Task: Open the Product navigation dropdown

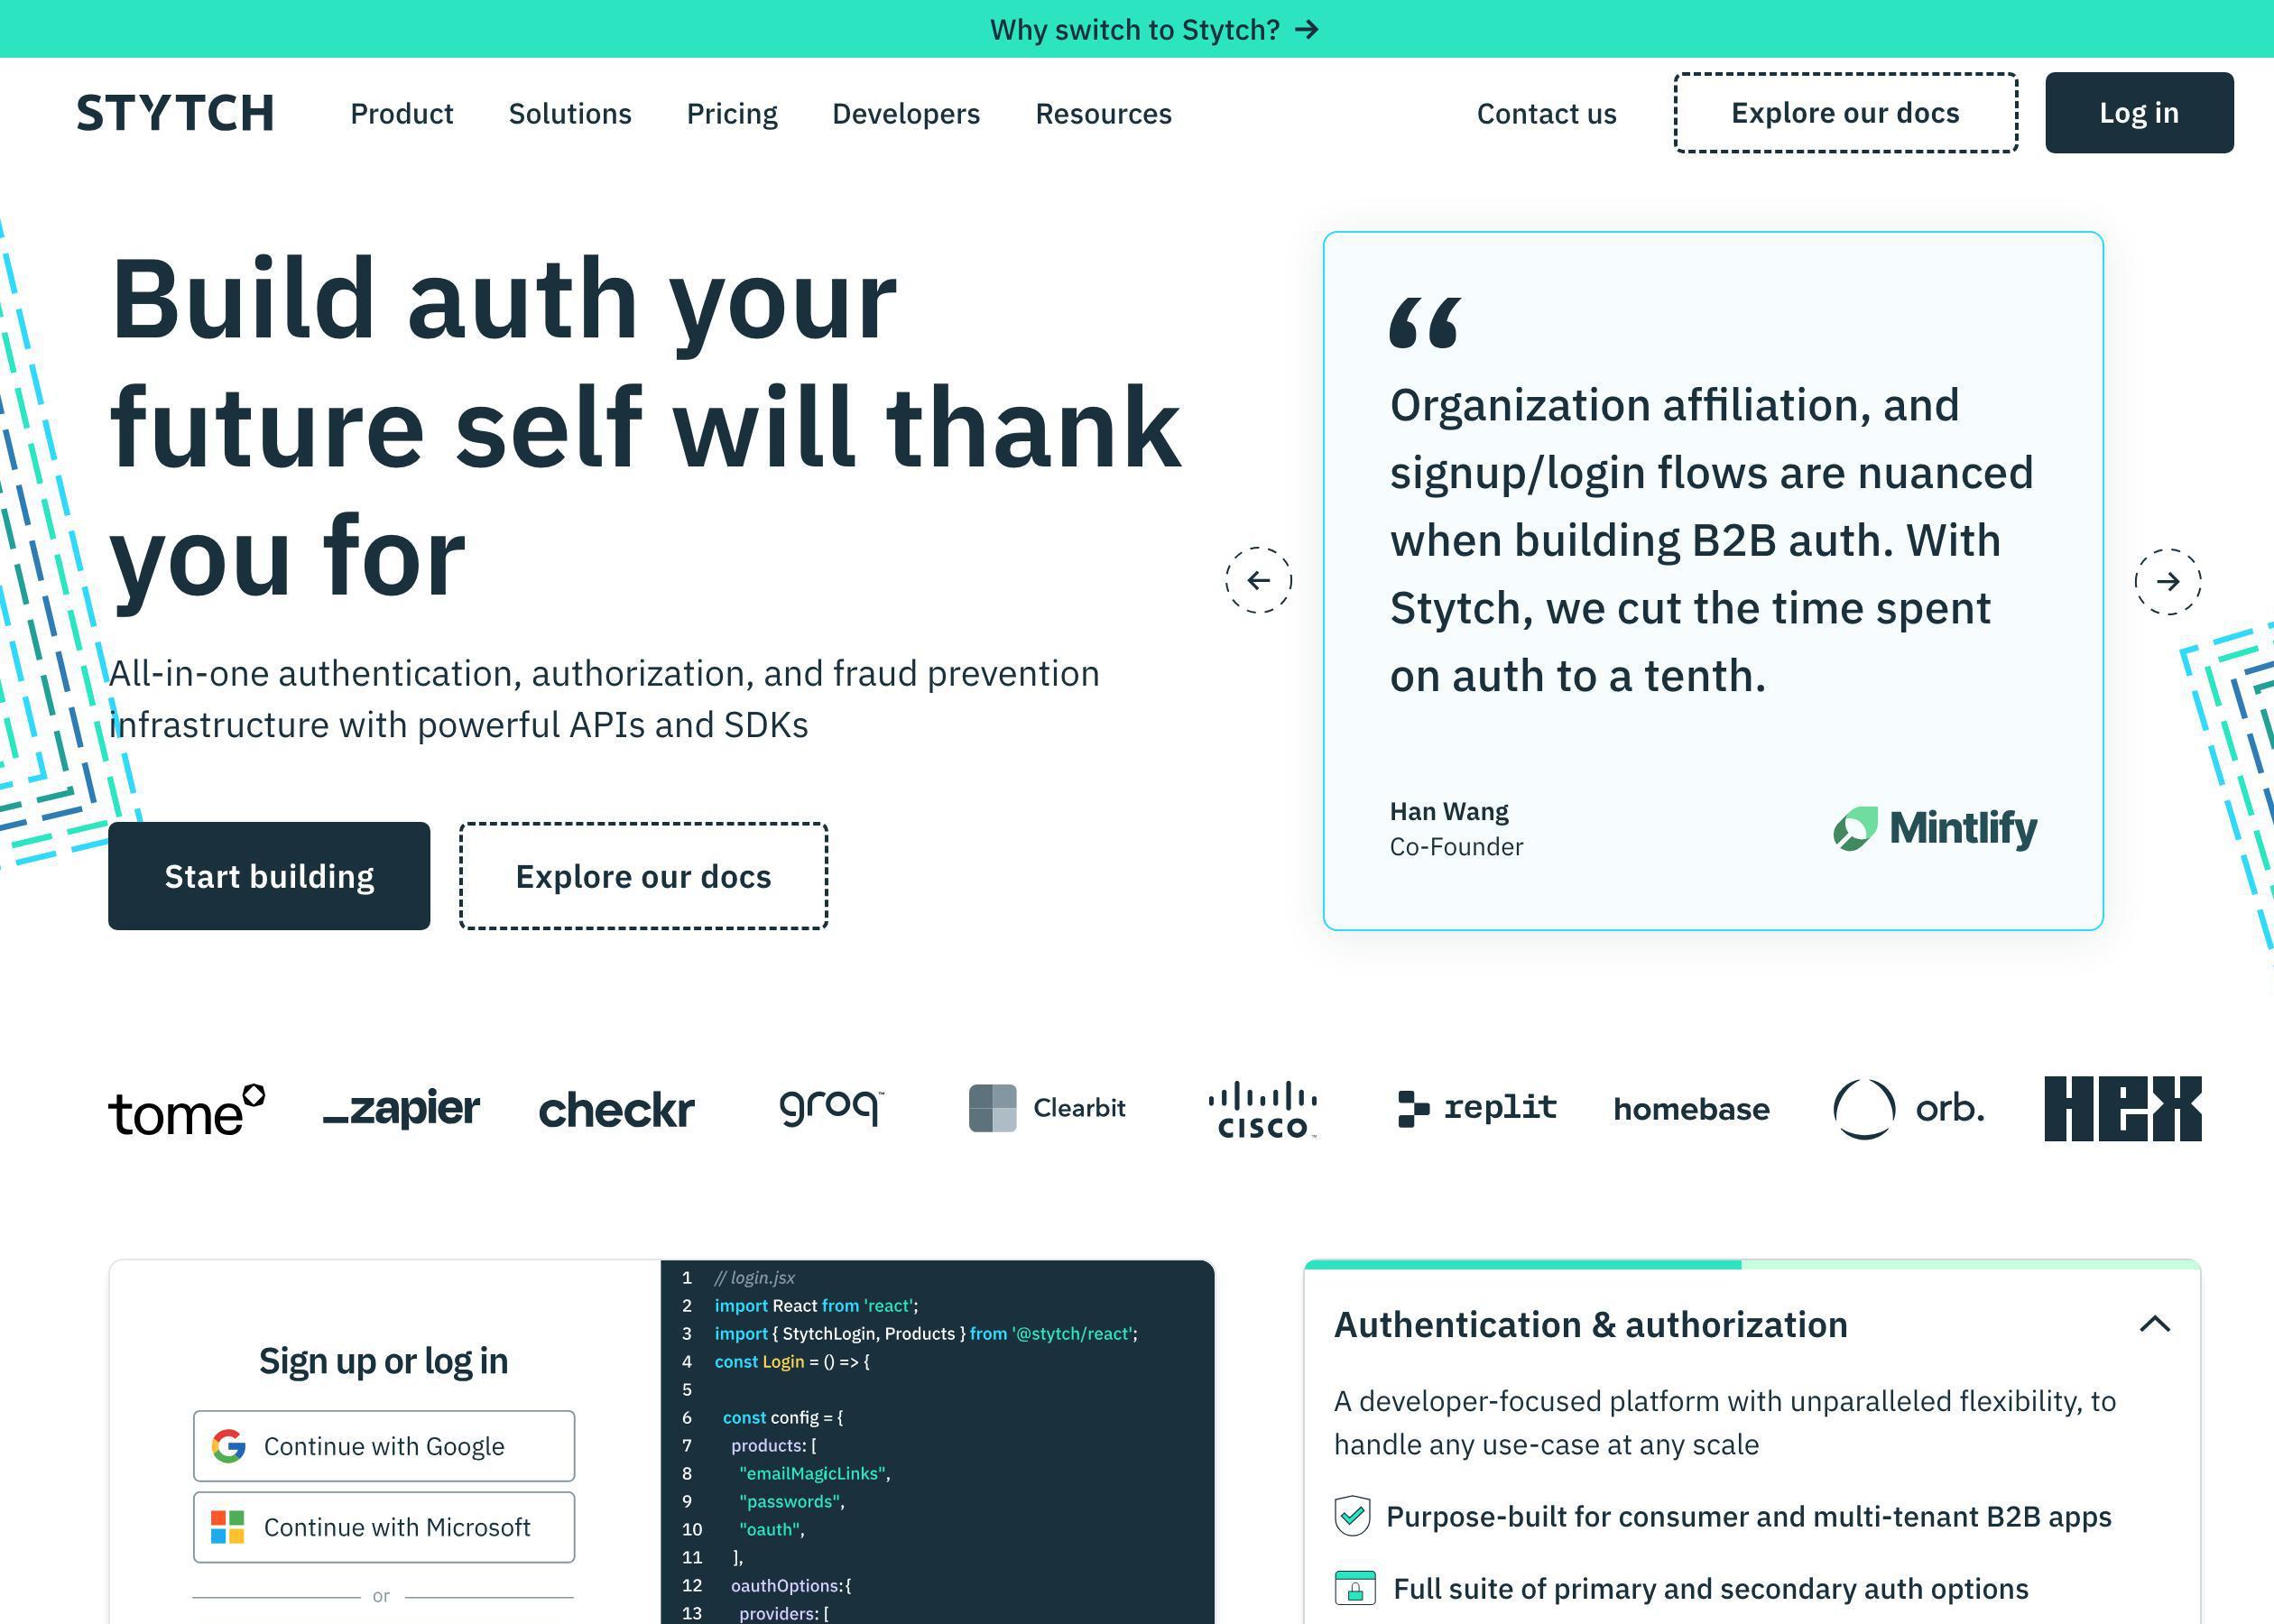Action: point(401,113)
